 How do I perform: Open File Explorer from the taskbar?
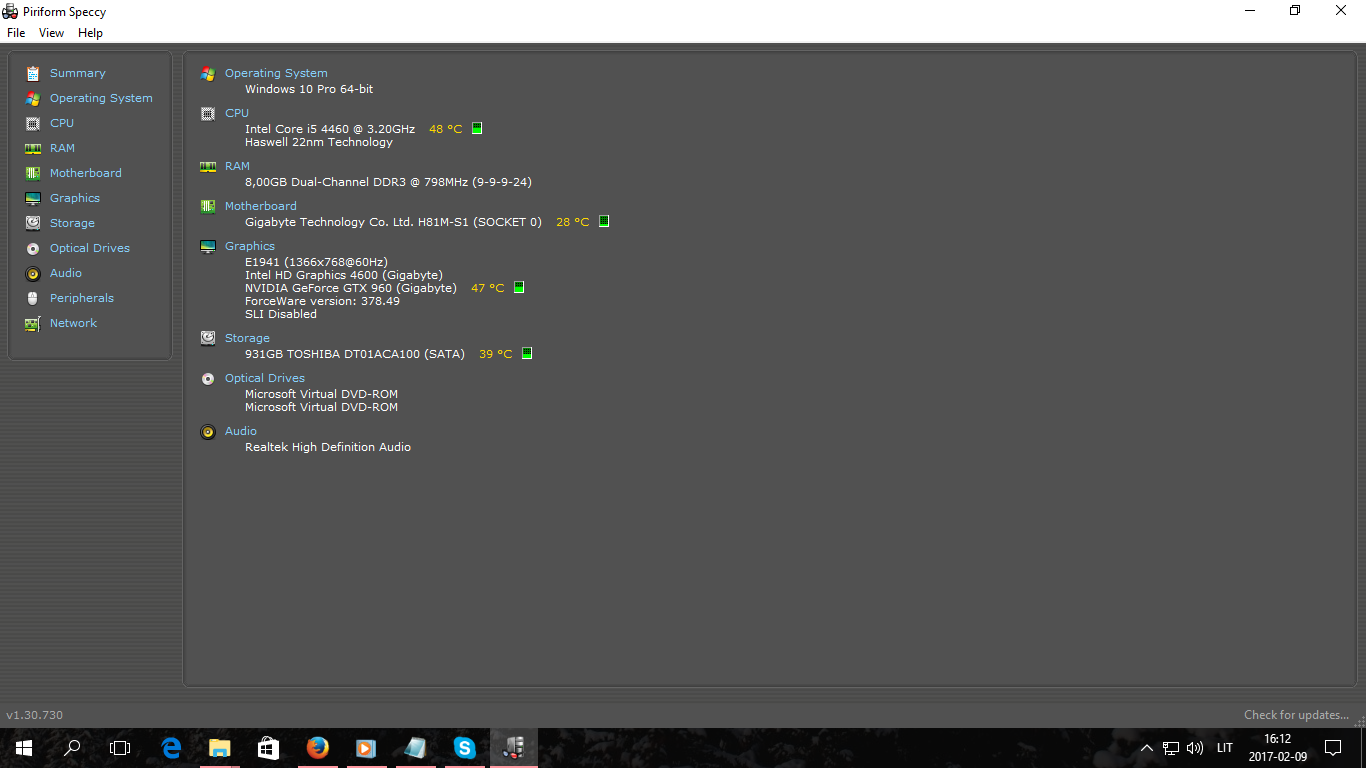click(219, 748)
